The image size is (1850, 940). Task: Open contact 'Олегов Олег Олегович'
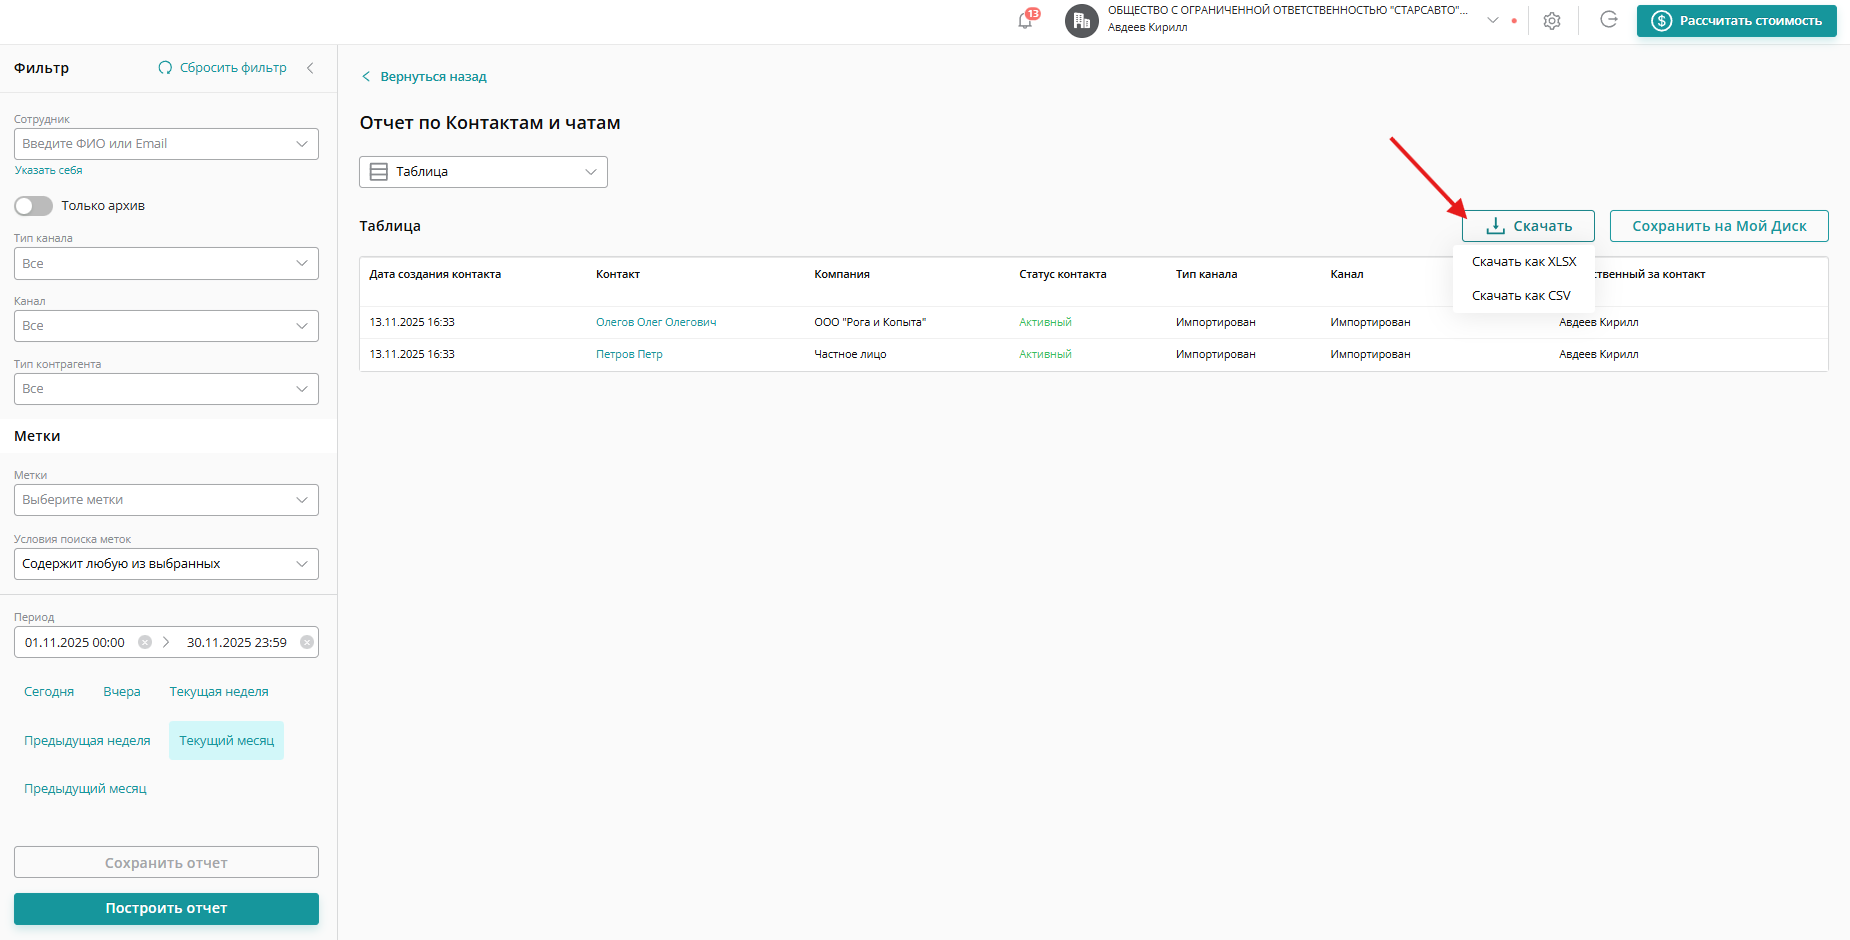[x=656, y=323]
